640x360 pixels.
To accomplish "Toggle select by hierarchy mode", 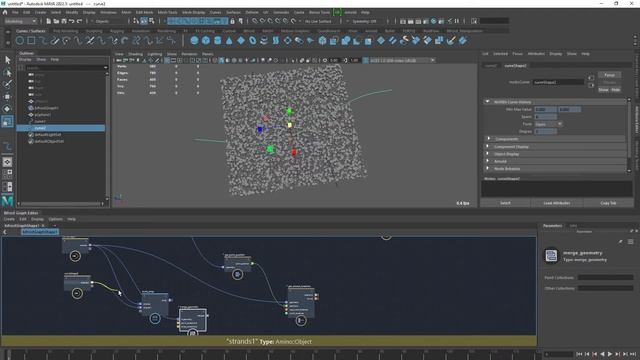I will tap(136, 21).
